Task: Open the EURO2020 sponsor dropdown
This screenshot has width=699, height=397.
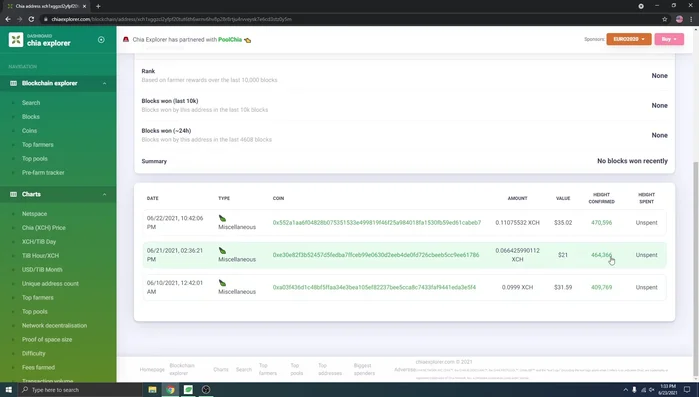Action: pos(629,39)
